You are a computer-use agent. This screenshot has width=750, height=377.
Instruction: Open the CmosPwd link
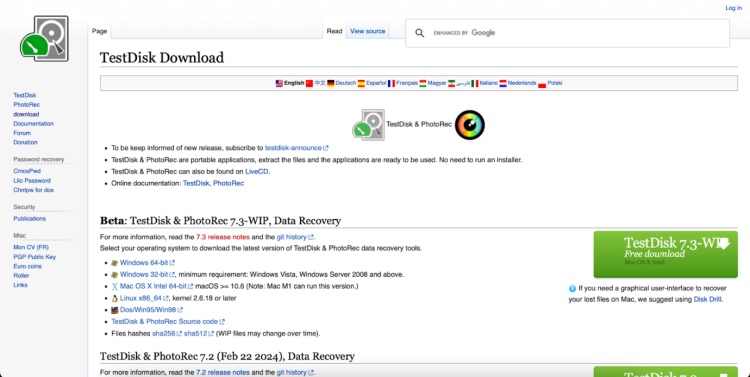27,171
